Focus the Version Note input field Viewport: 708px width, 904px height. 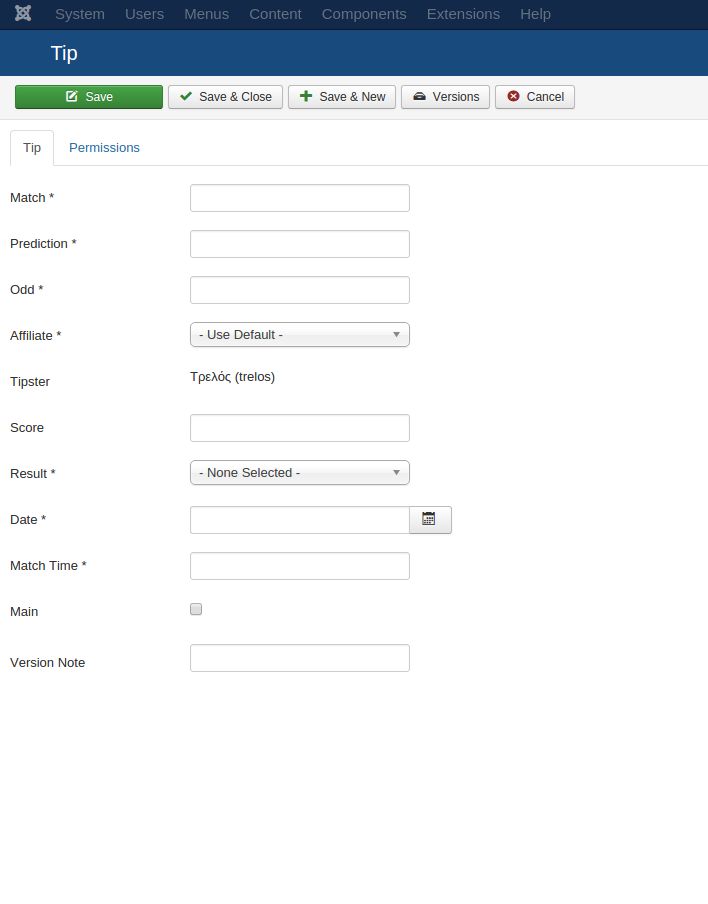point(300,658)
